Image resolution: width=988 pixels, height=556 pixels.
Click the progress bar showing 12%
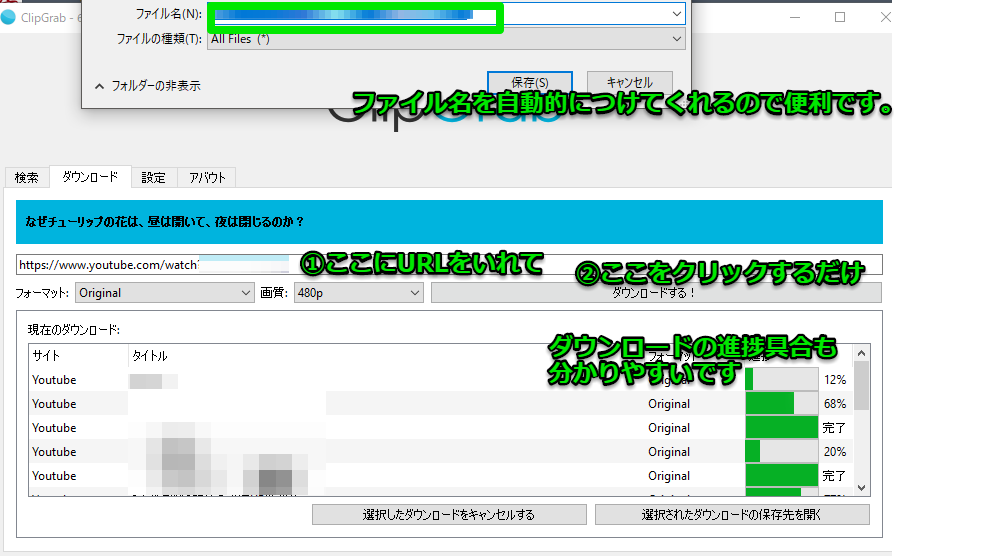click(x=780, y=380)
